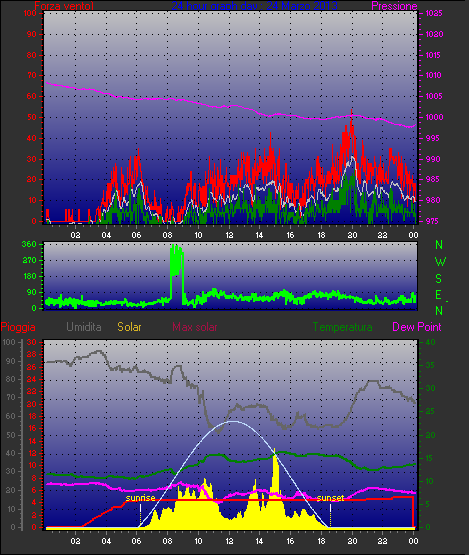
Task: Click the 20 hour label under wind chart
Action: pos(352,235)
